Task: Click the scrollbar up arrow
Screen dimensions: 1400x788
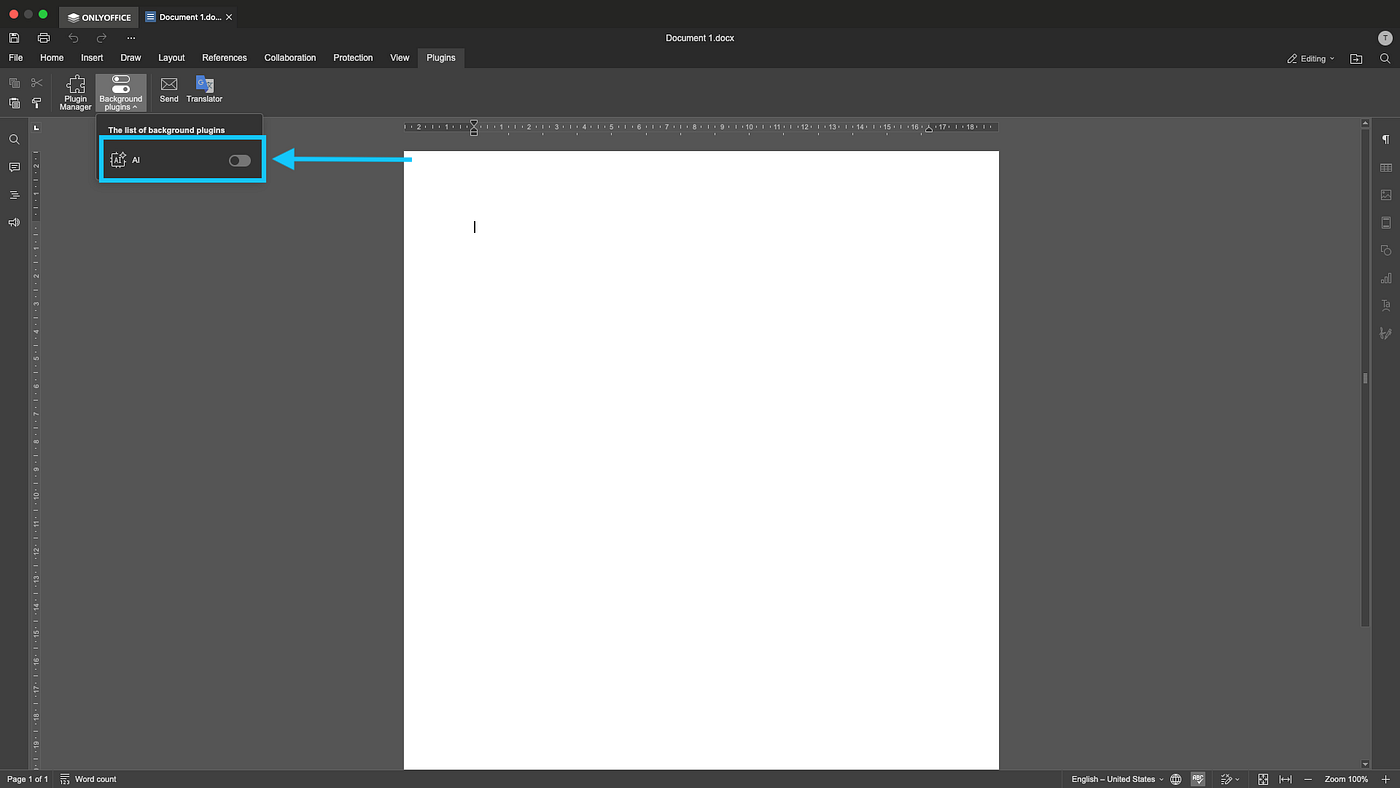Action: click(x=1365, y=123)
